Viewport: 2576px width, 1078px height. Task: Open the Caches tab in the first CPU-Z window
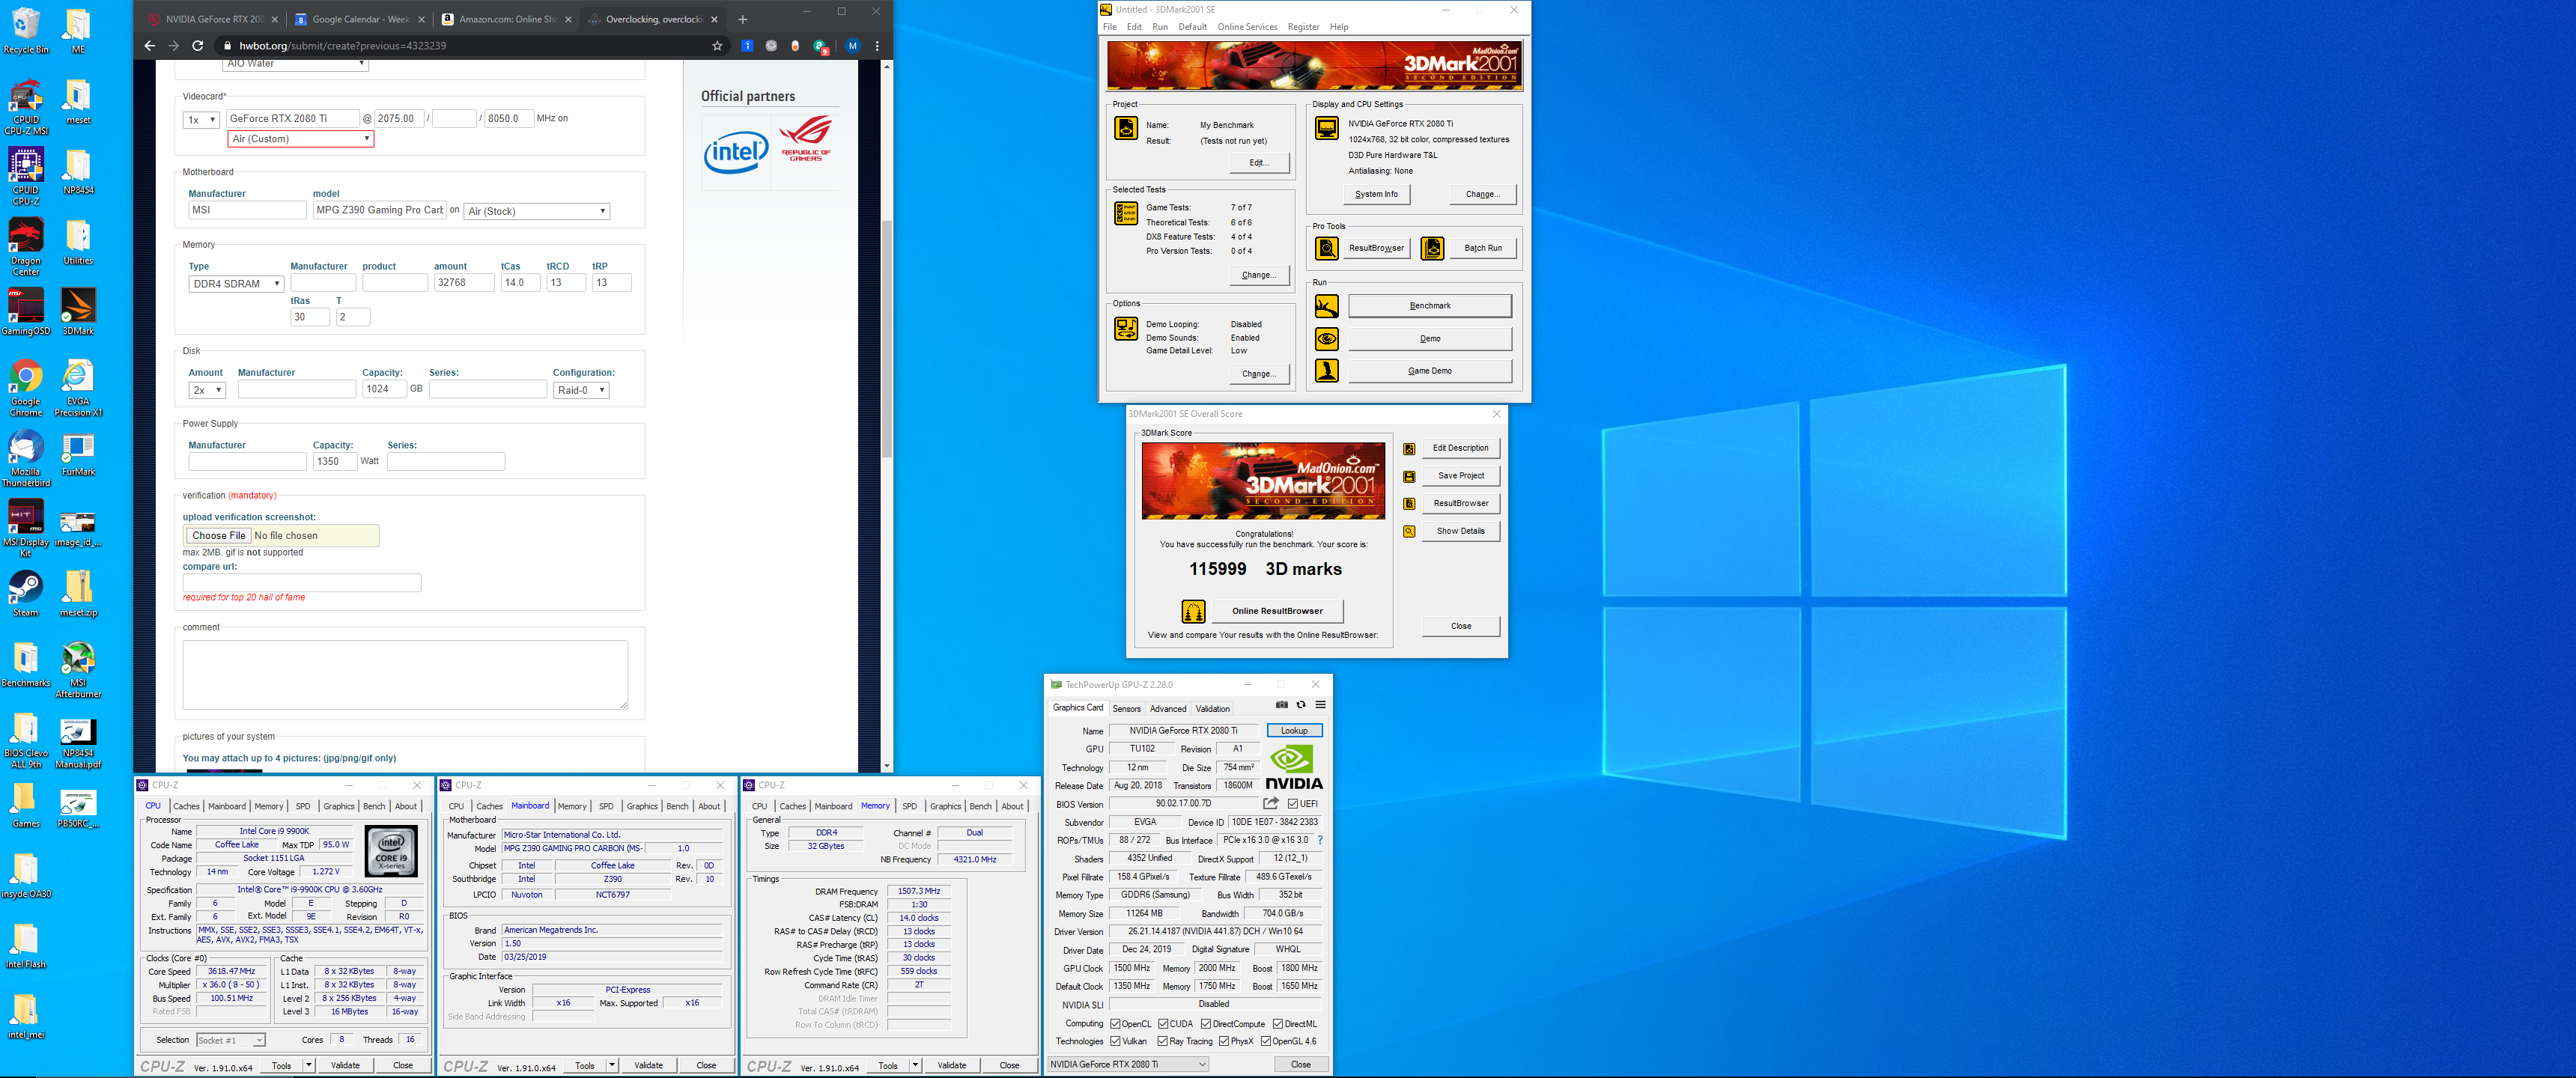coord(186,806)
